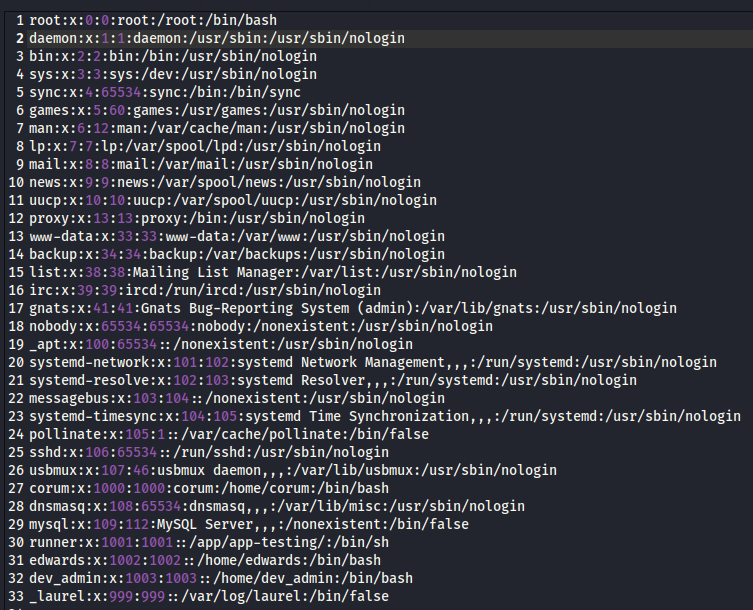
Task: Click the systemd-timesync entry line
Action: (x=385, y=416)
